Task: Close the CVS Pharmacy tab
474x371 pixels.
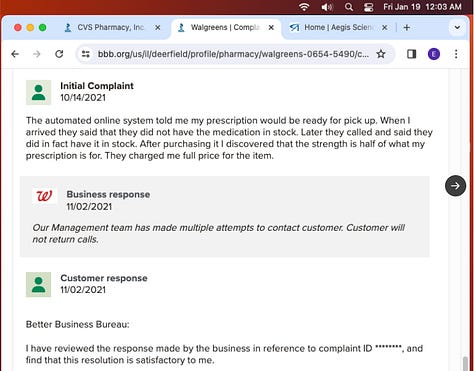Action: [x=158, y=28]
